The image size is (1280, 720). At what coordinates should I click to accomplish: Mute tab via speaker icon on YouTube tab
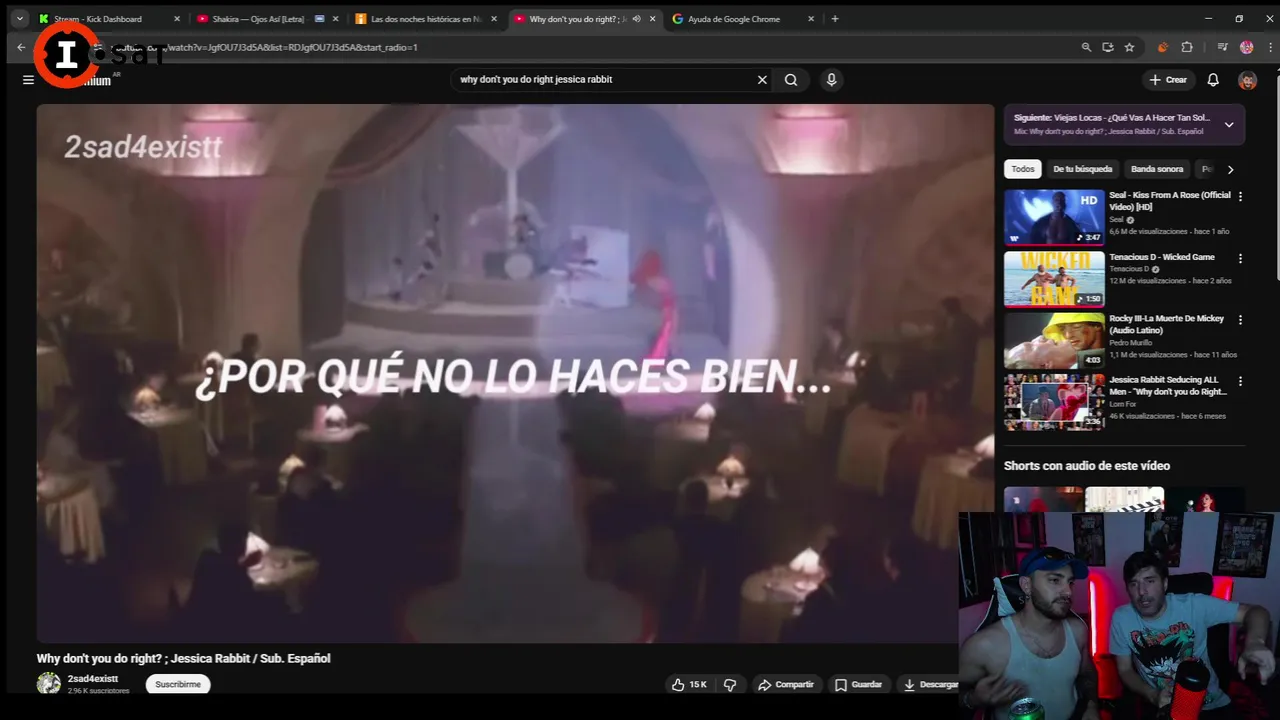click(x=636, y=19)
